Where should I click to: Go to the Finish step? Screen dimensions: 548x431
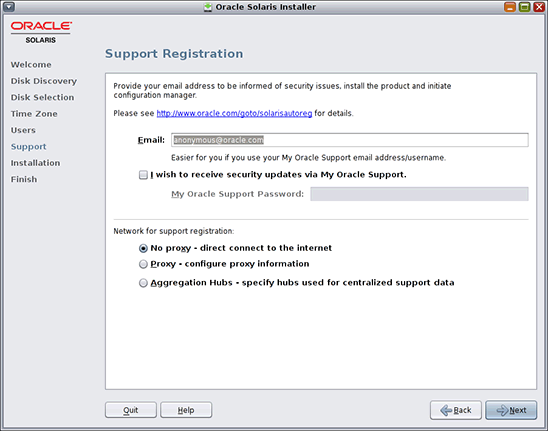click(x=24, y=179)
